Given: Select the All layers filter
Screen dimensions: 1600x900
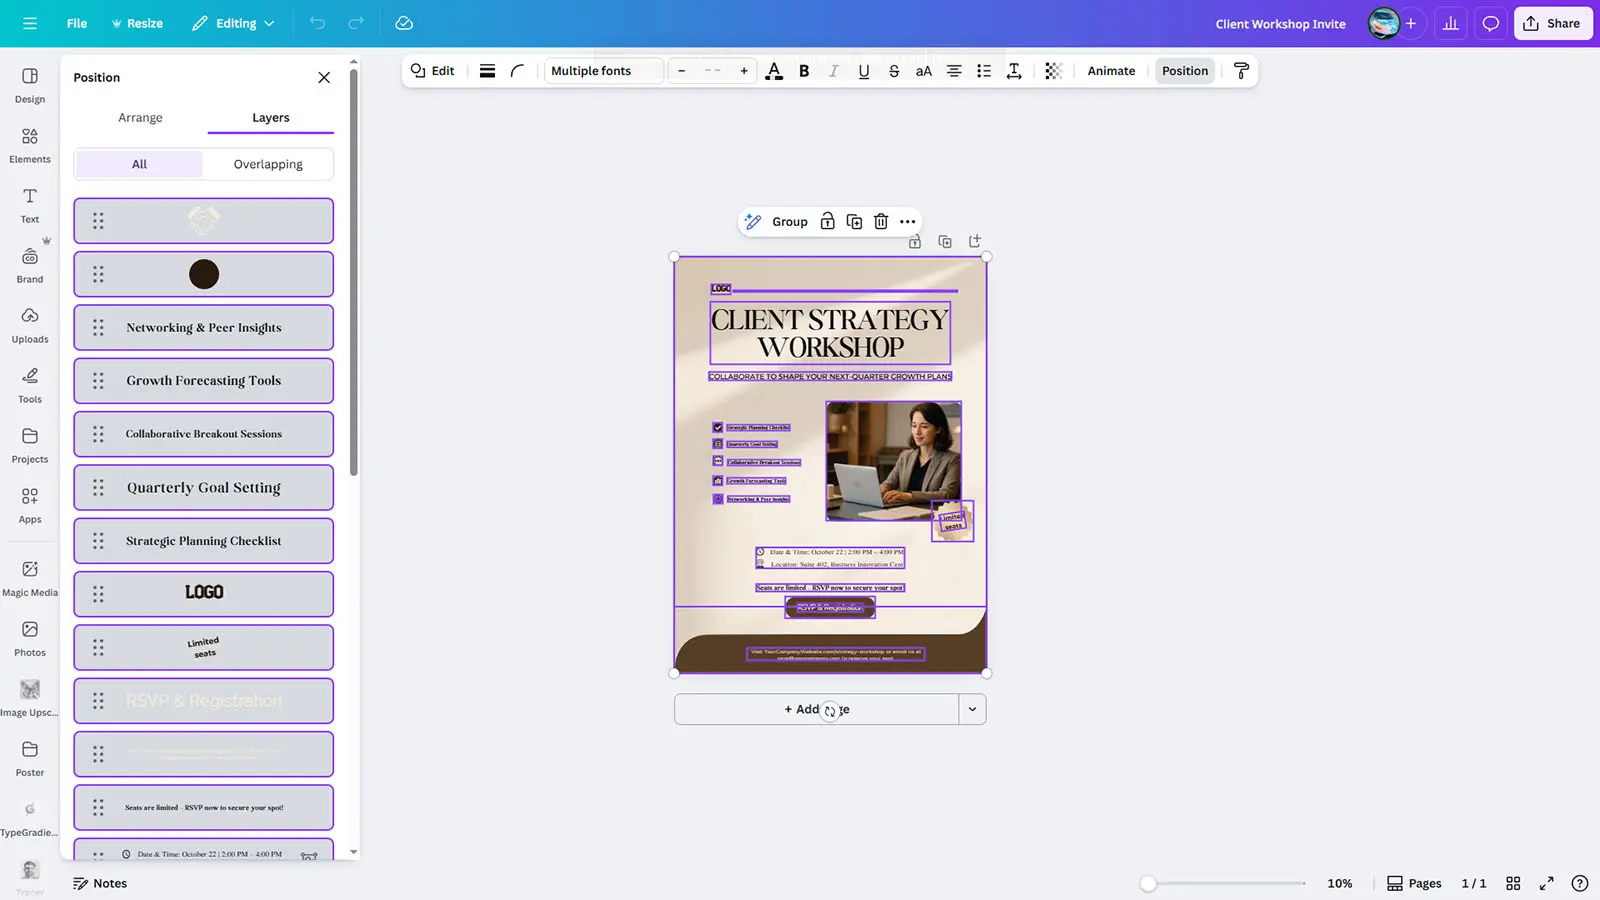Looking at the screenshot, I should click(139, 164).
